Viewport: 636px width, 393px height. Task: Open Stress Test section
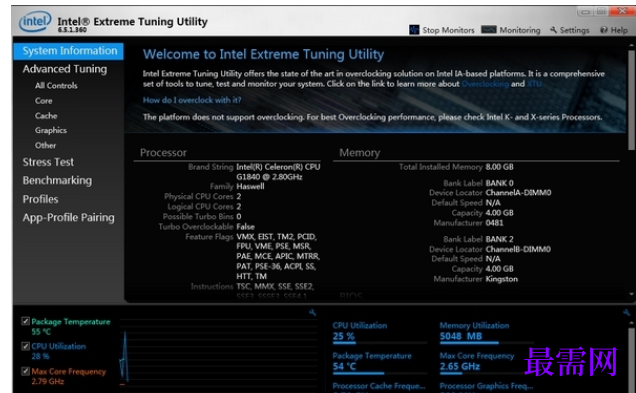coord(48,162)
